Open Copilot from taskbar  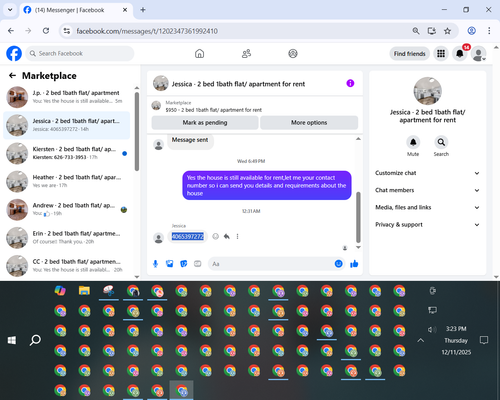60,291
